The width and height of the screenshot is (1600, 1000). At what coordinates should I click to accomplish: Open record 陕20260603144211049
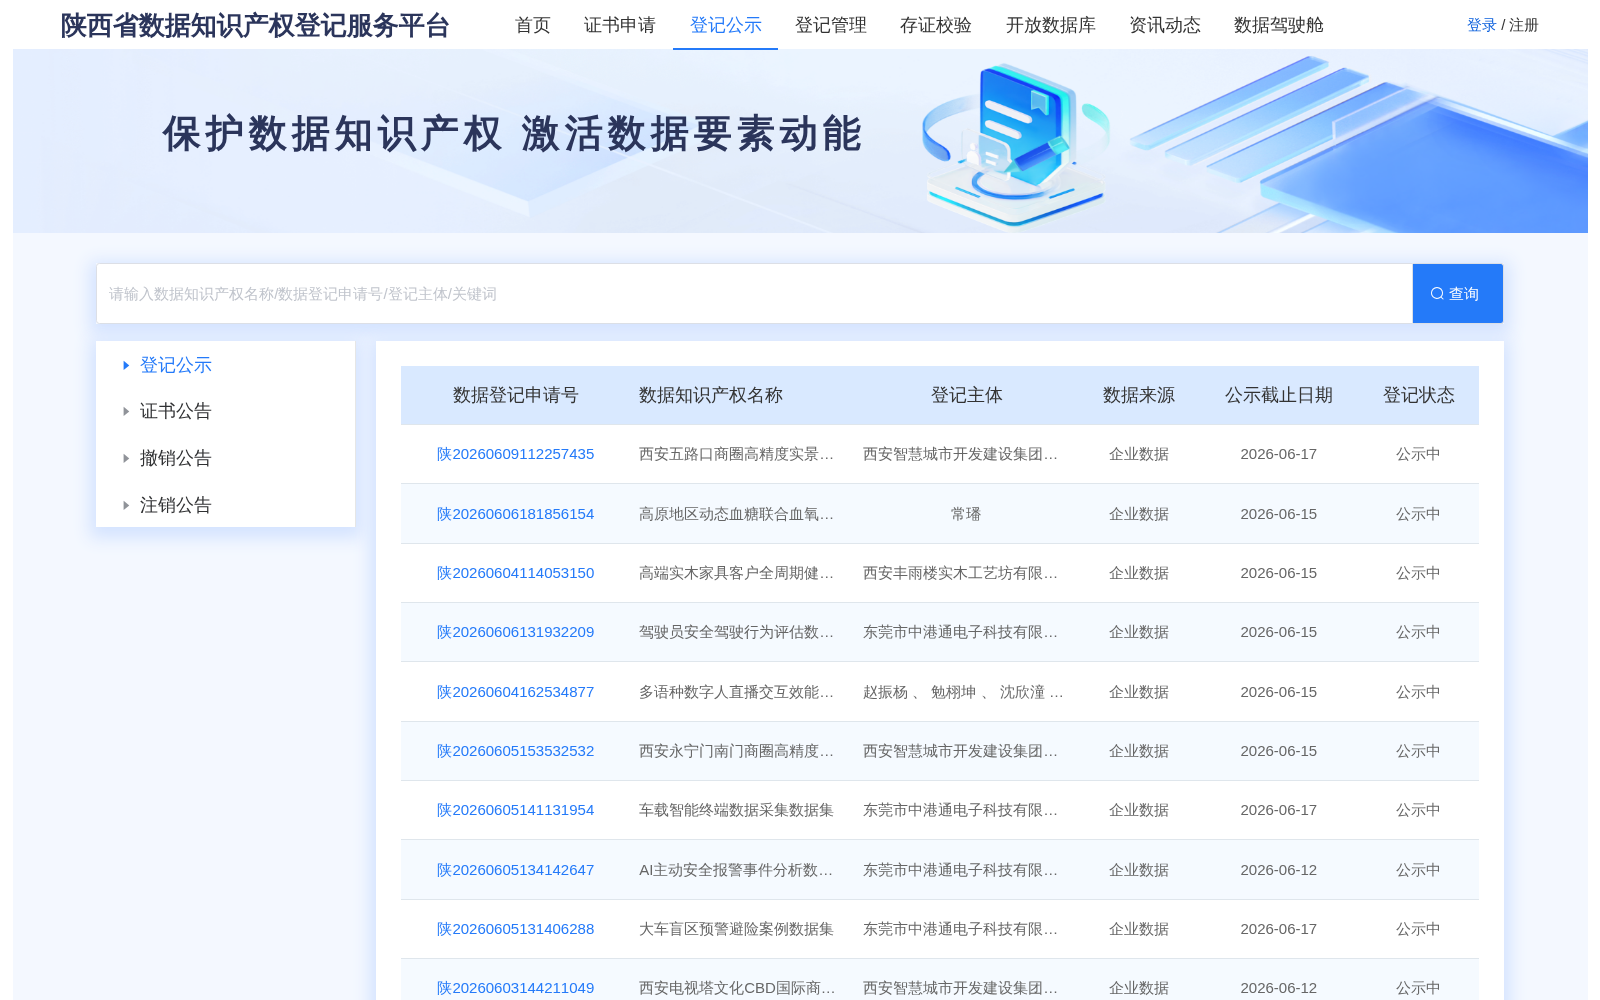click(515, 988)
